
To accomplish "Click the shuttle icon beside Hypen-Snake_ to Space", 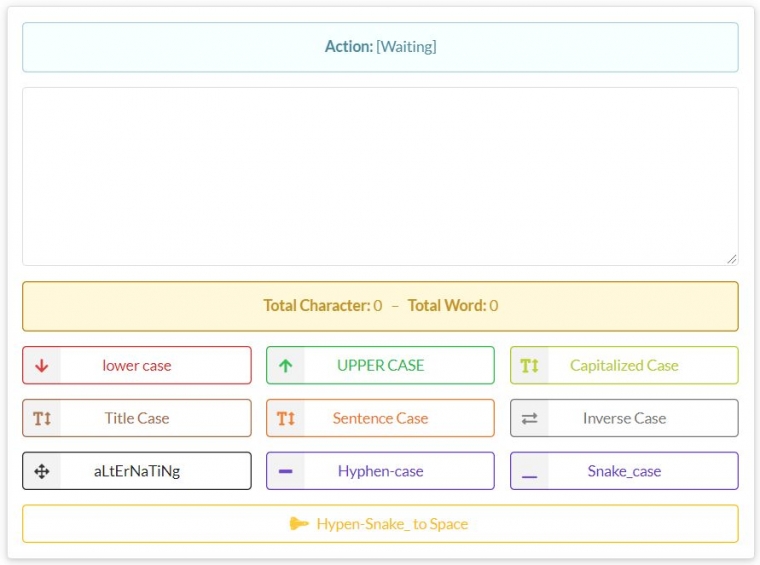I will tap(299, 523).
